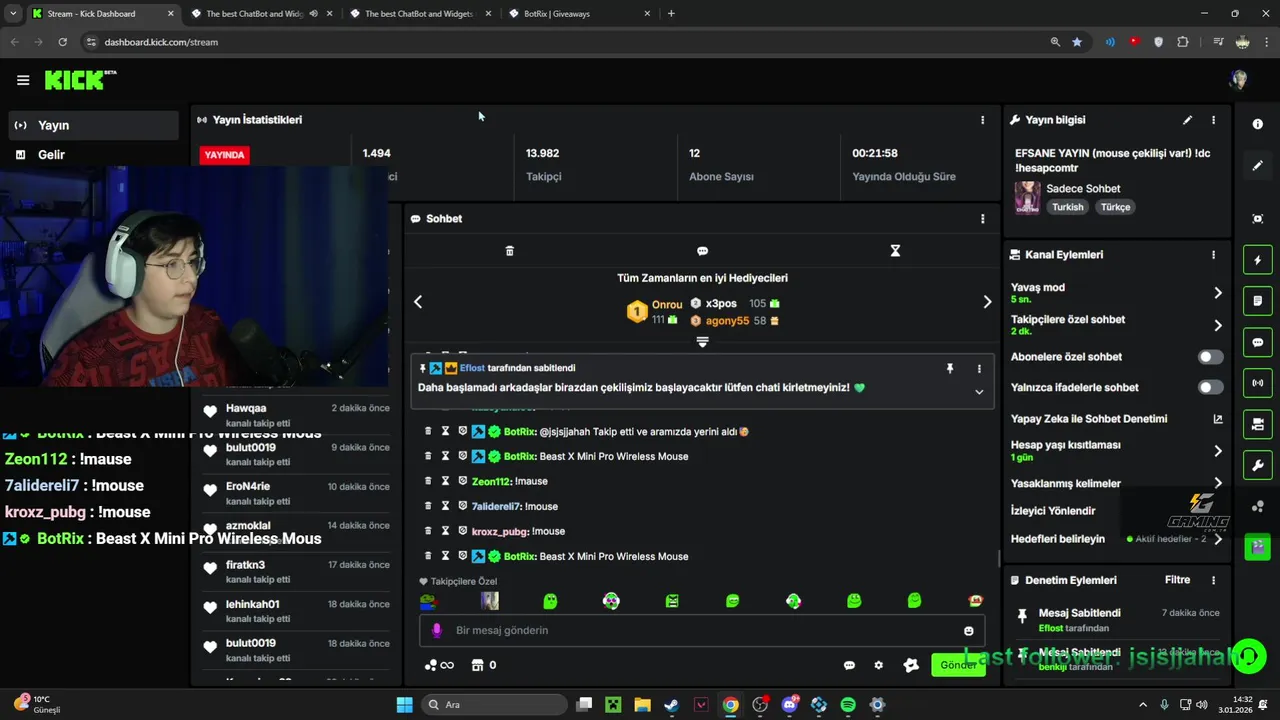Open Kanal Eylemleri three-dot menu
Screen dimensions: 1280x720
tap(1213, 255)
